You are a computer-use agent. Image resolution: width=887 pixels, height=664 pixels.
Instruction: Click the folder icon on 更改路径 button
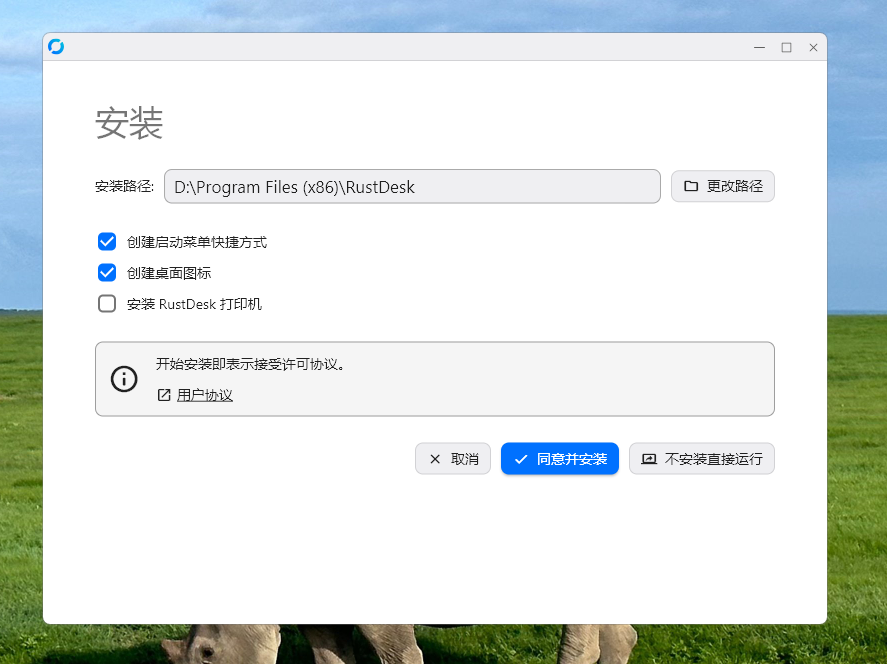(x=691, y=186)
